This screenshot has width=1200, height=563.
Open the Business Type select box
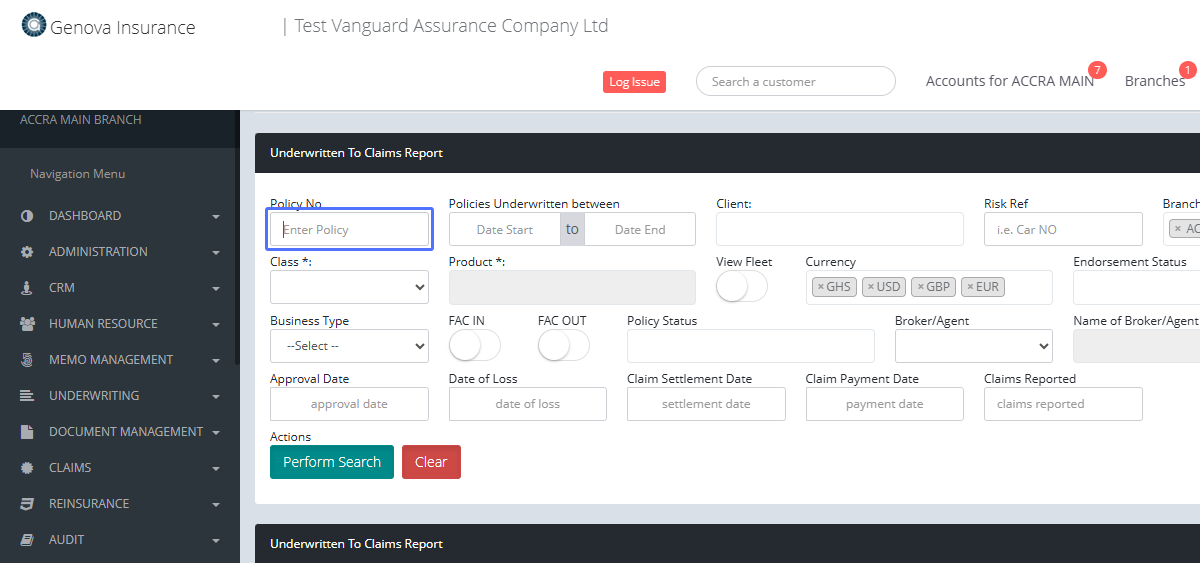[x=349, y=346]
